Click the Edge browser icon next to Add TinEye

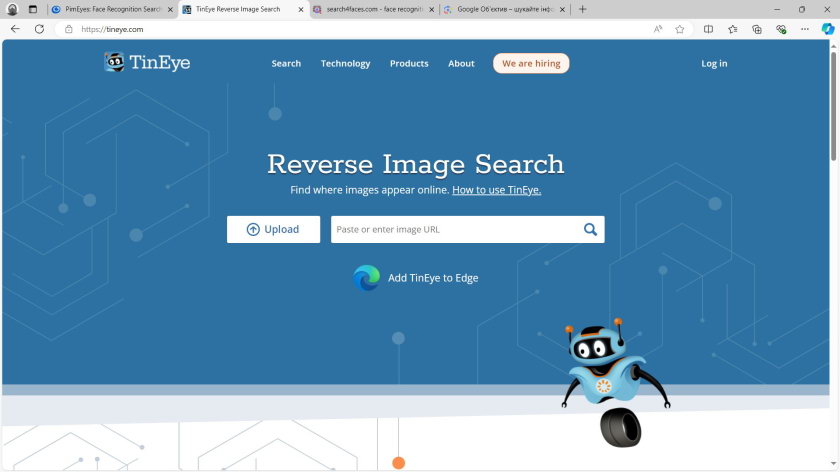click(367, 278)
